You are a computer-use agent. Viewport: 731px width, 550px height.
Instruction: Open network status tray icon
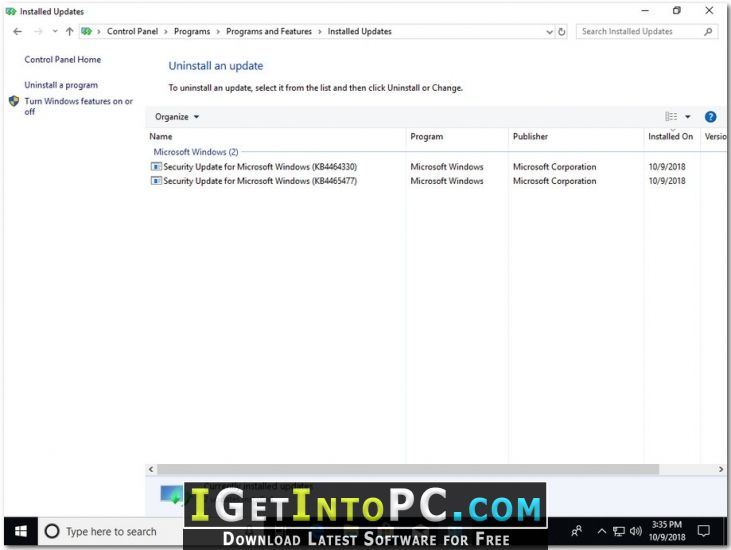[619, 531]
